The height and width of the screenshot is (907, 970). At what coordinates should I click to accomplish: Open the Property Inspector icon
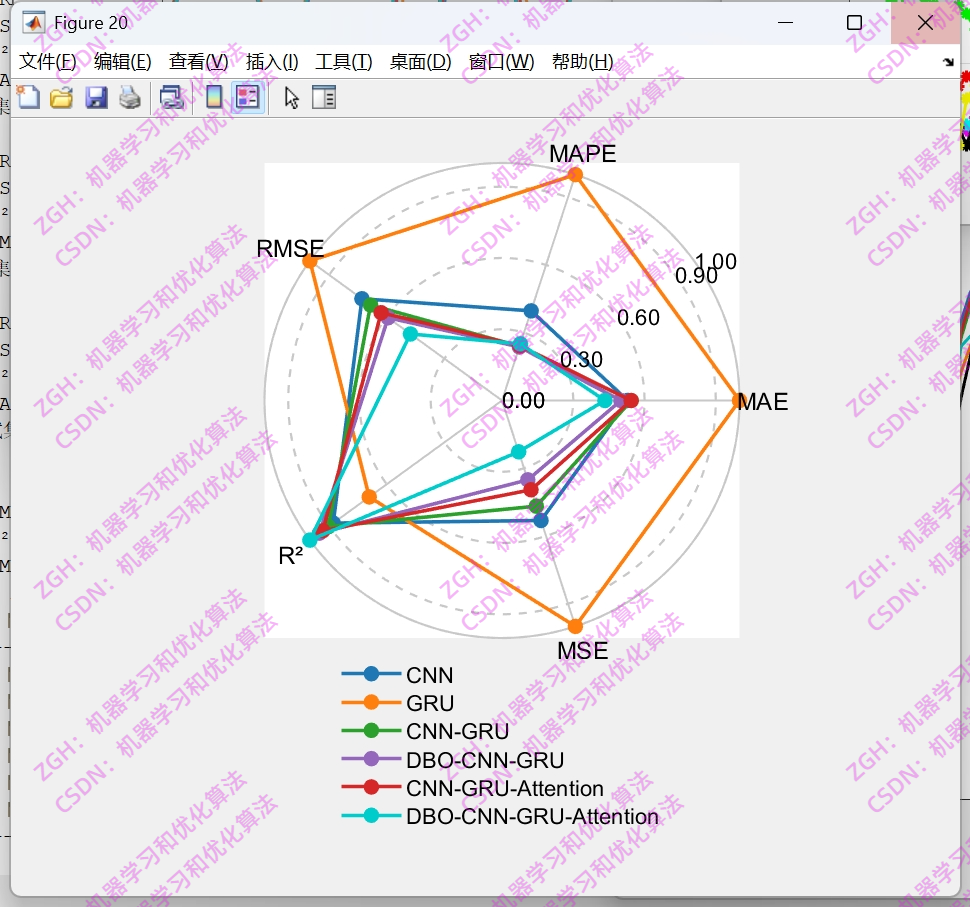(324, 98)
